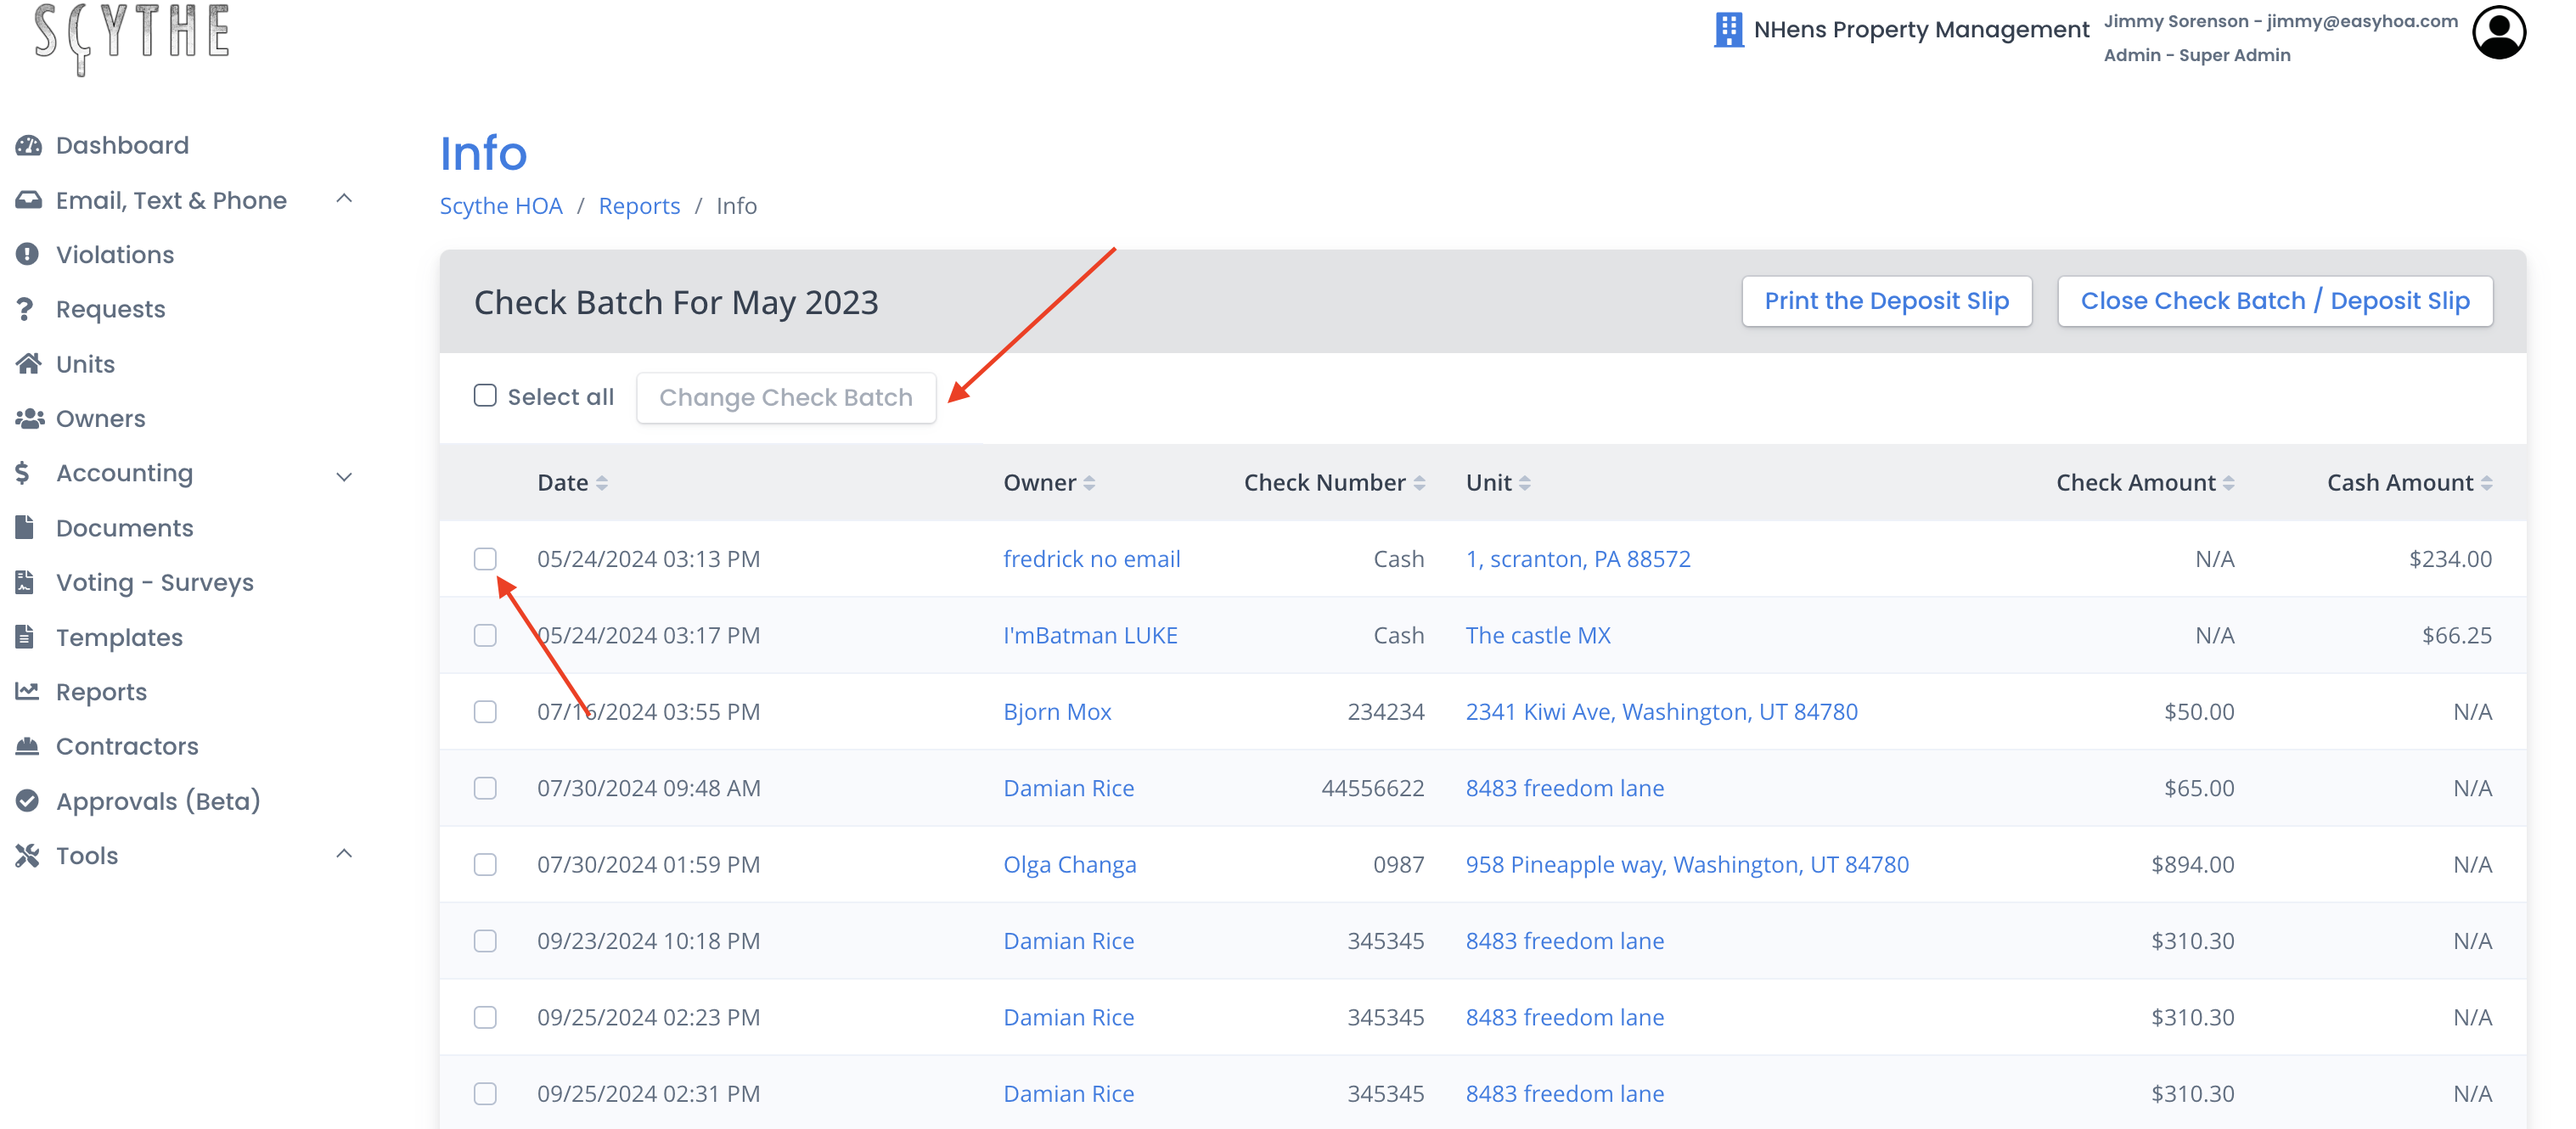Select the 09/25/2024 02:31 PM row checkbox
Viewport: 2576px width, 1129px height.
click(484, 1094)
